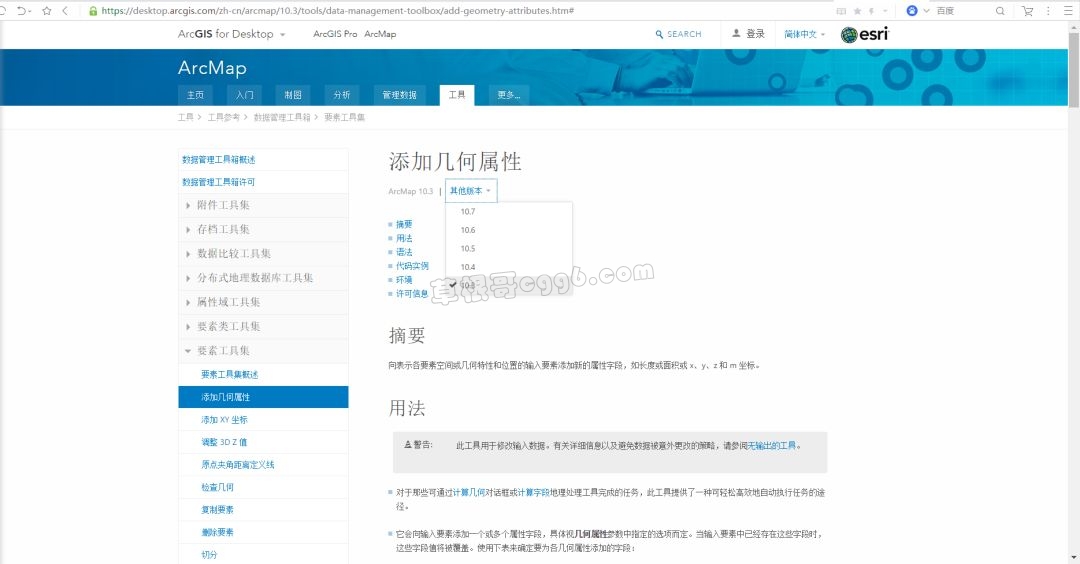
Task: Click the green padlock security icon
Action: [93, 11]
